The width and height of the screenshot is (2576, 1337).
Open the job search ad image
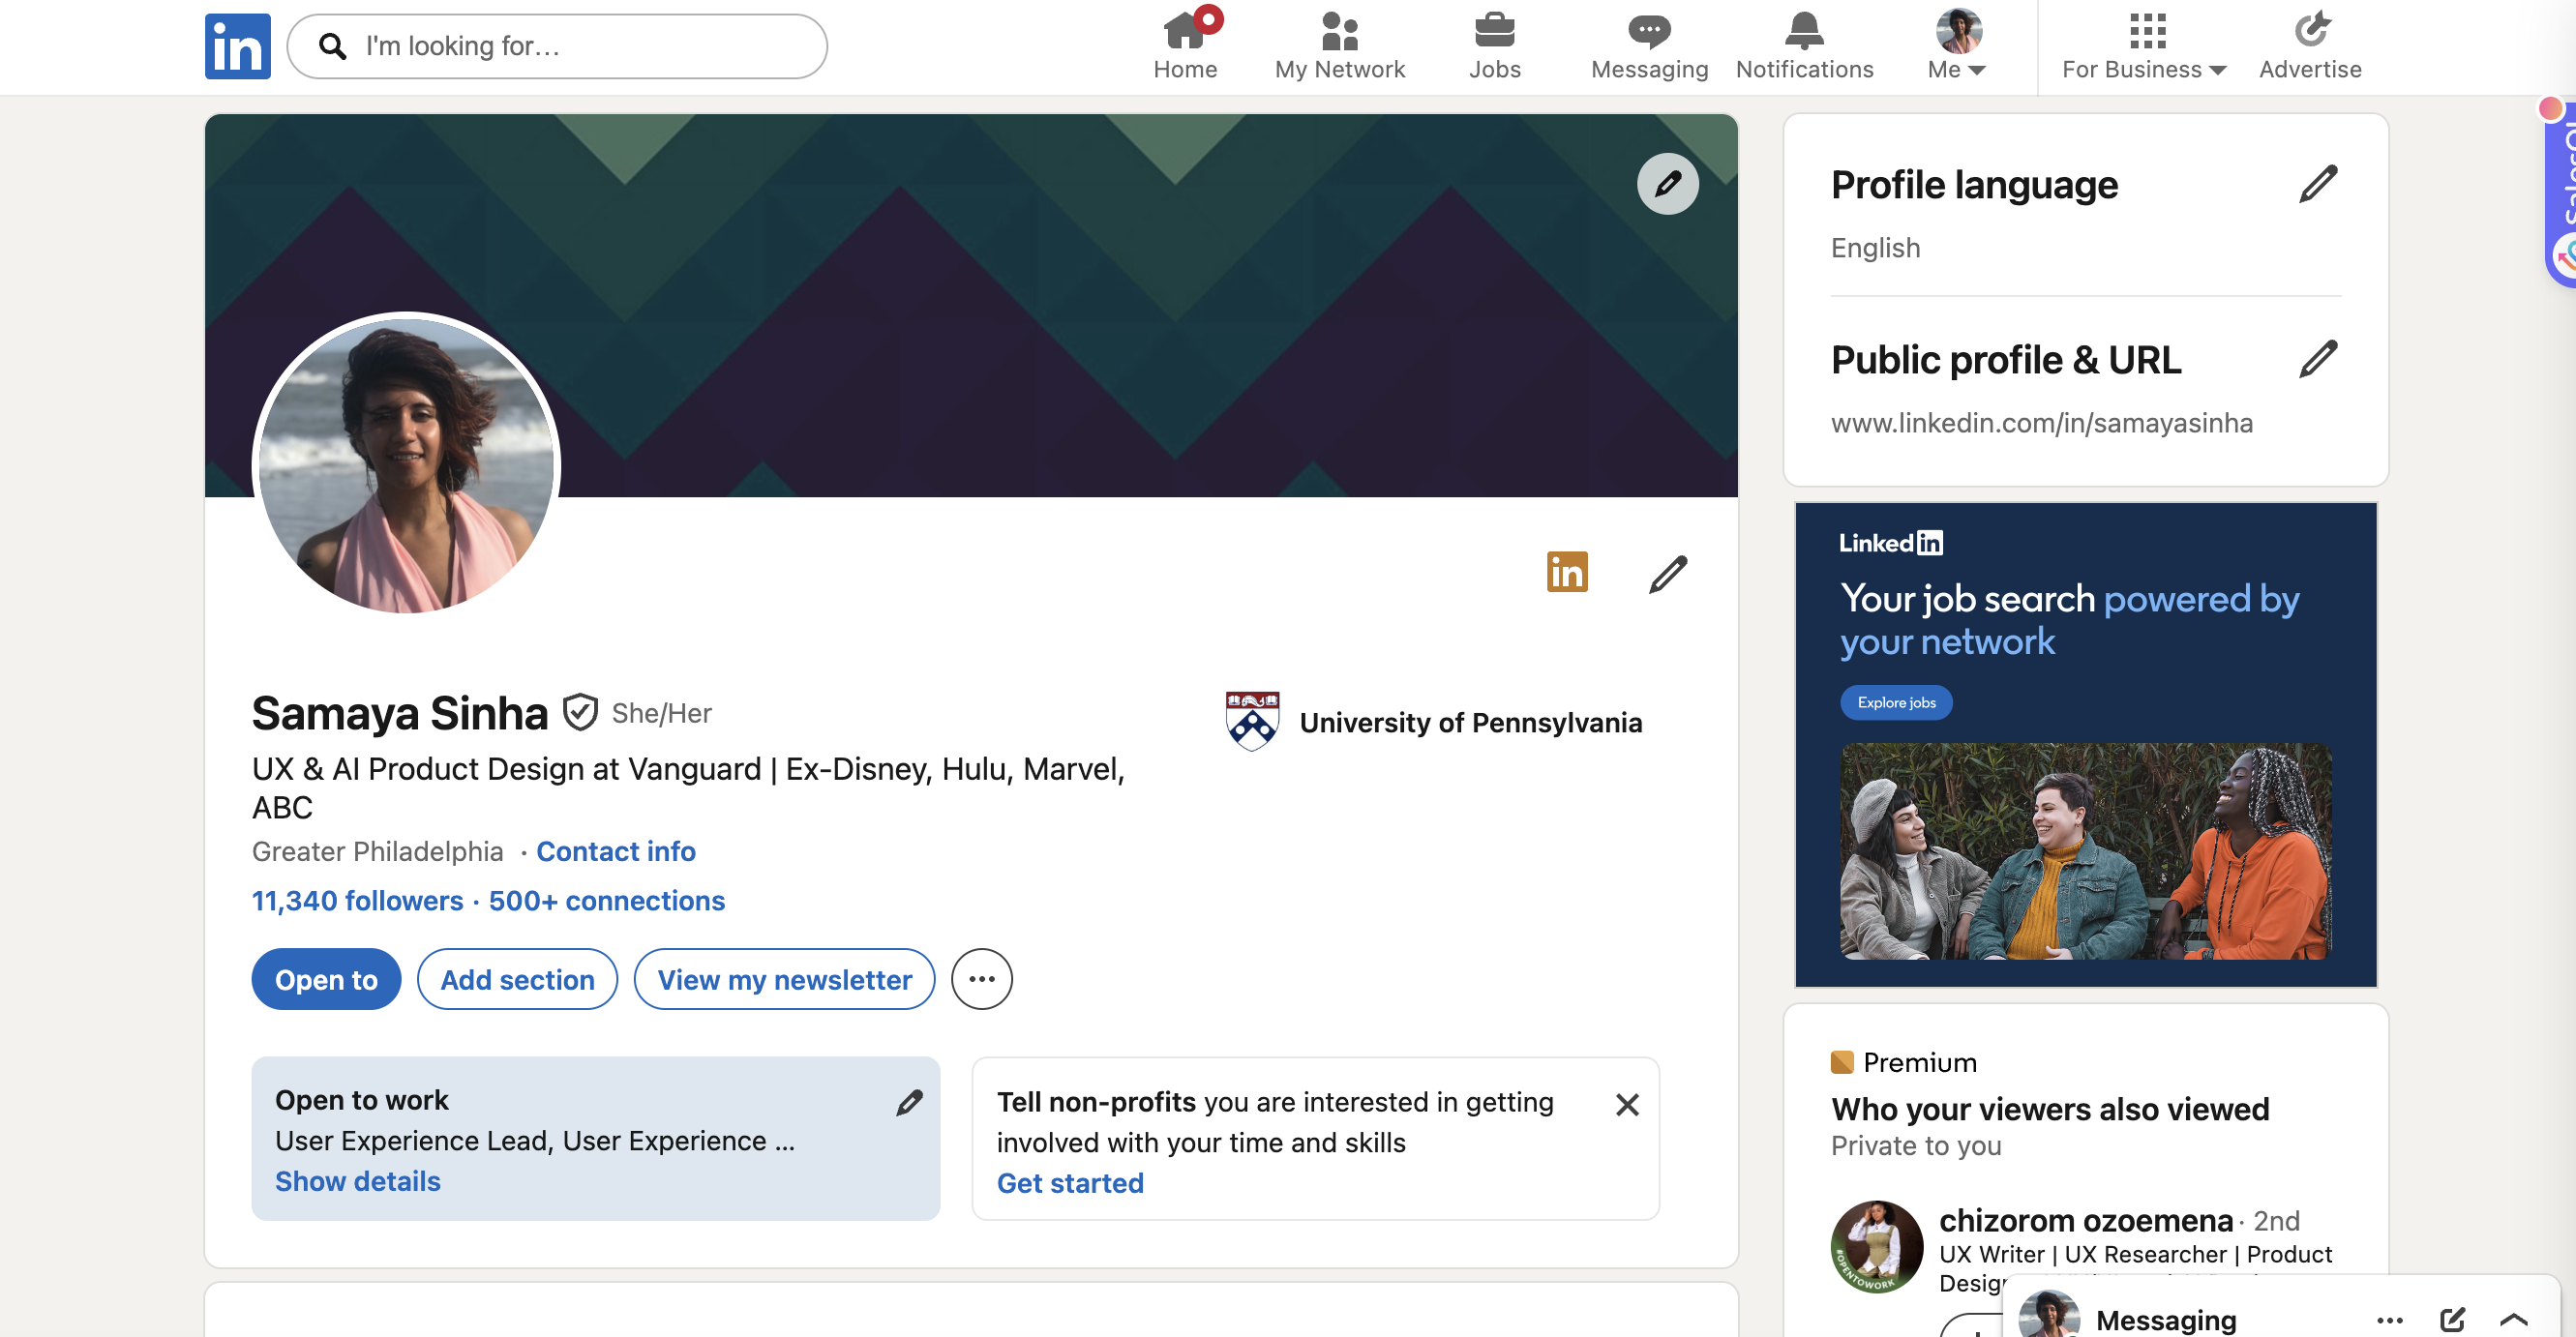[x=2086, y=851]
